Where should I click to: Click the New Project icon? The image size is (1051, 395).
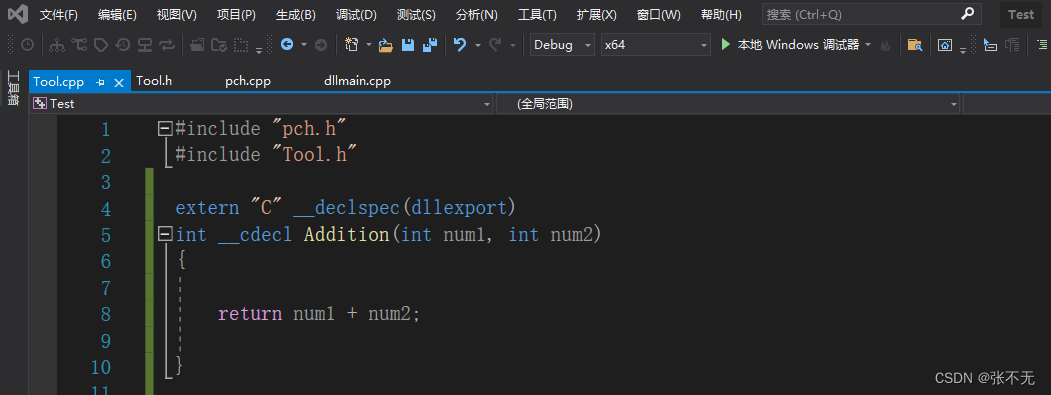point(351,45)
